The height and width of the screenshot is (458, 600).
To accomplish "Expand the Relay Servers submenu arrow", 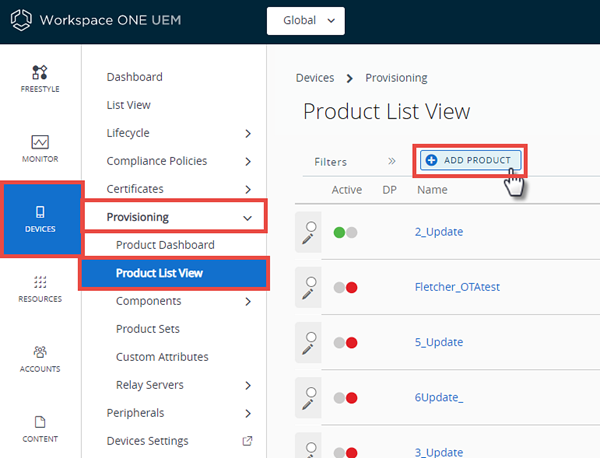I will 248,385.
